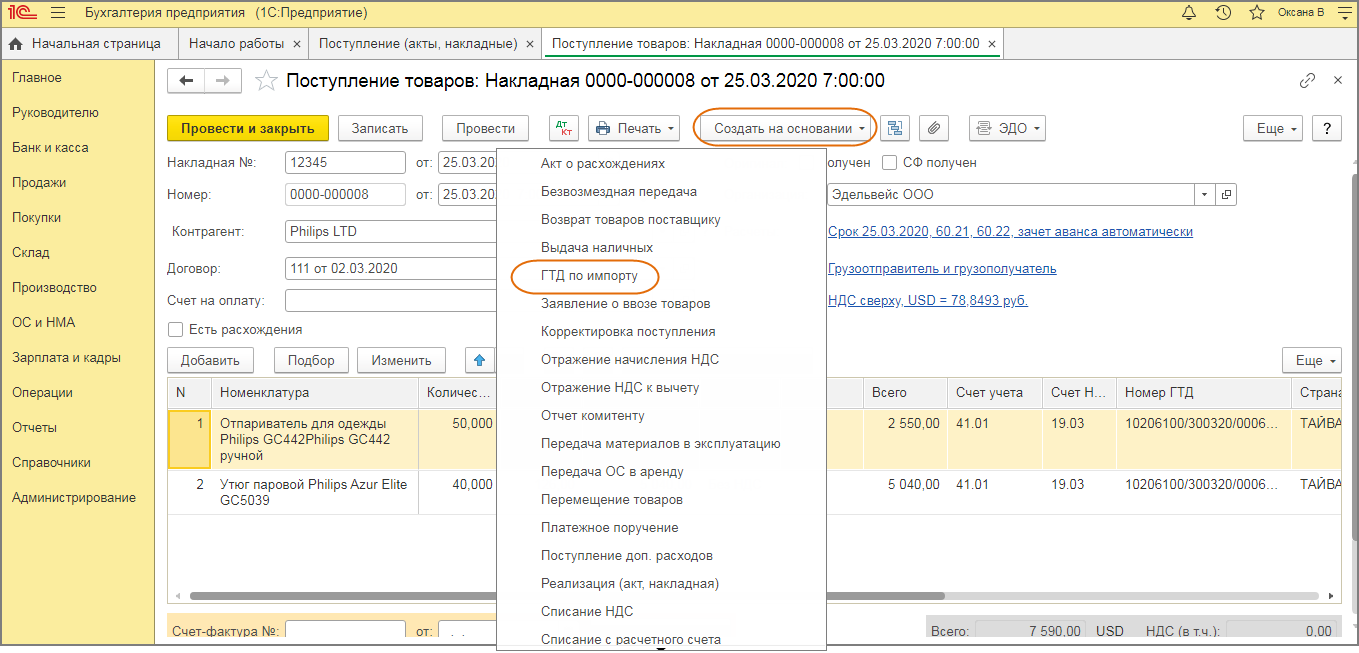Show Дт/Кт postings of the document
This screenshot has width=1359, height=653.
coord(564,128)
